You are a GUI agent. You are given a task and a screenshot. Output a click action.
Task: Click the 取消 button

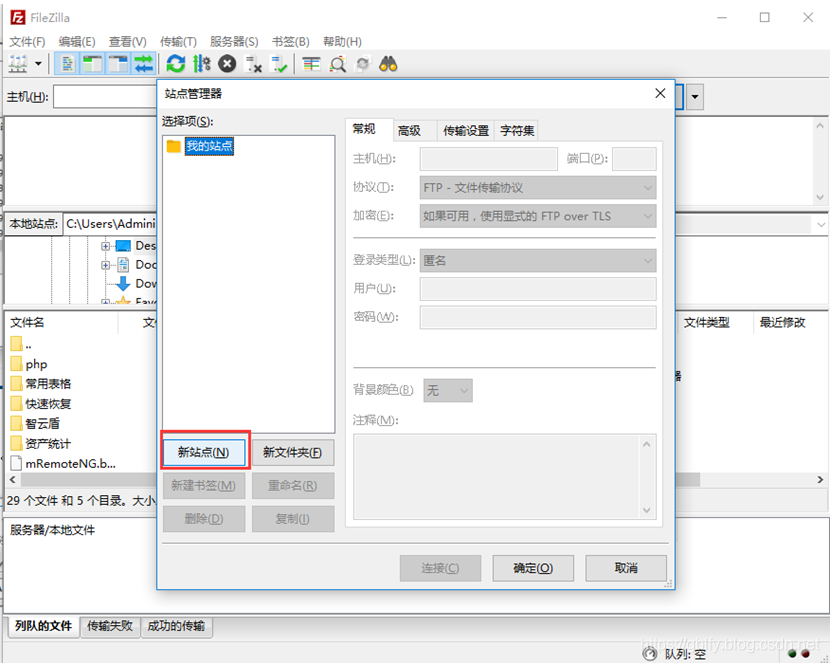[x=626, y=568]
